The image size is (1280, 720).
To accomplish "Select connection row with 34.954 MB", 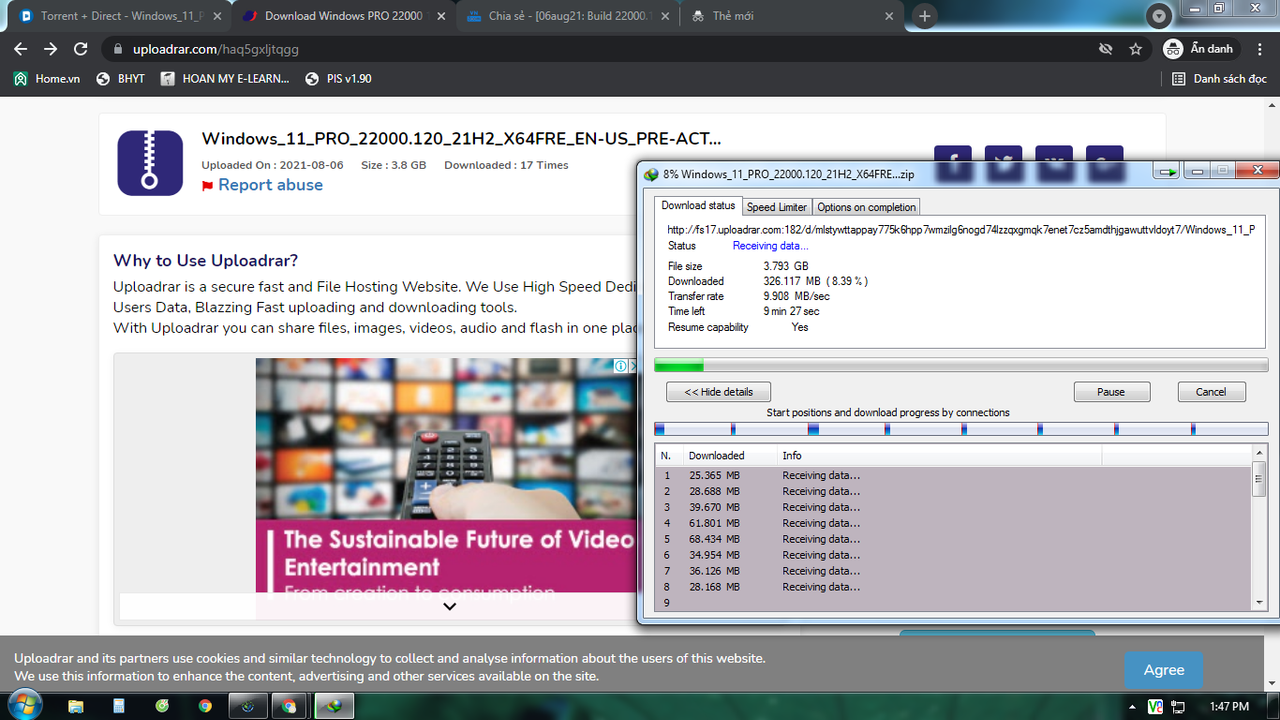I will [x=953, y=555].
